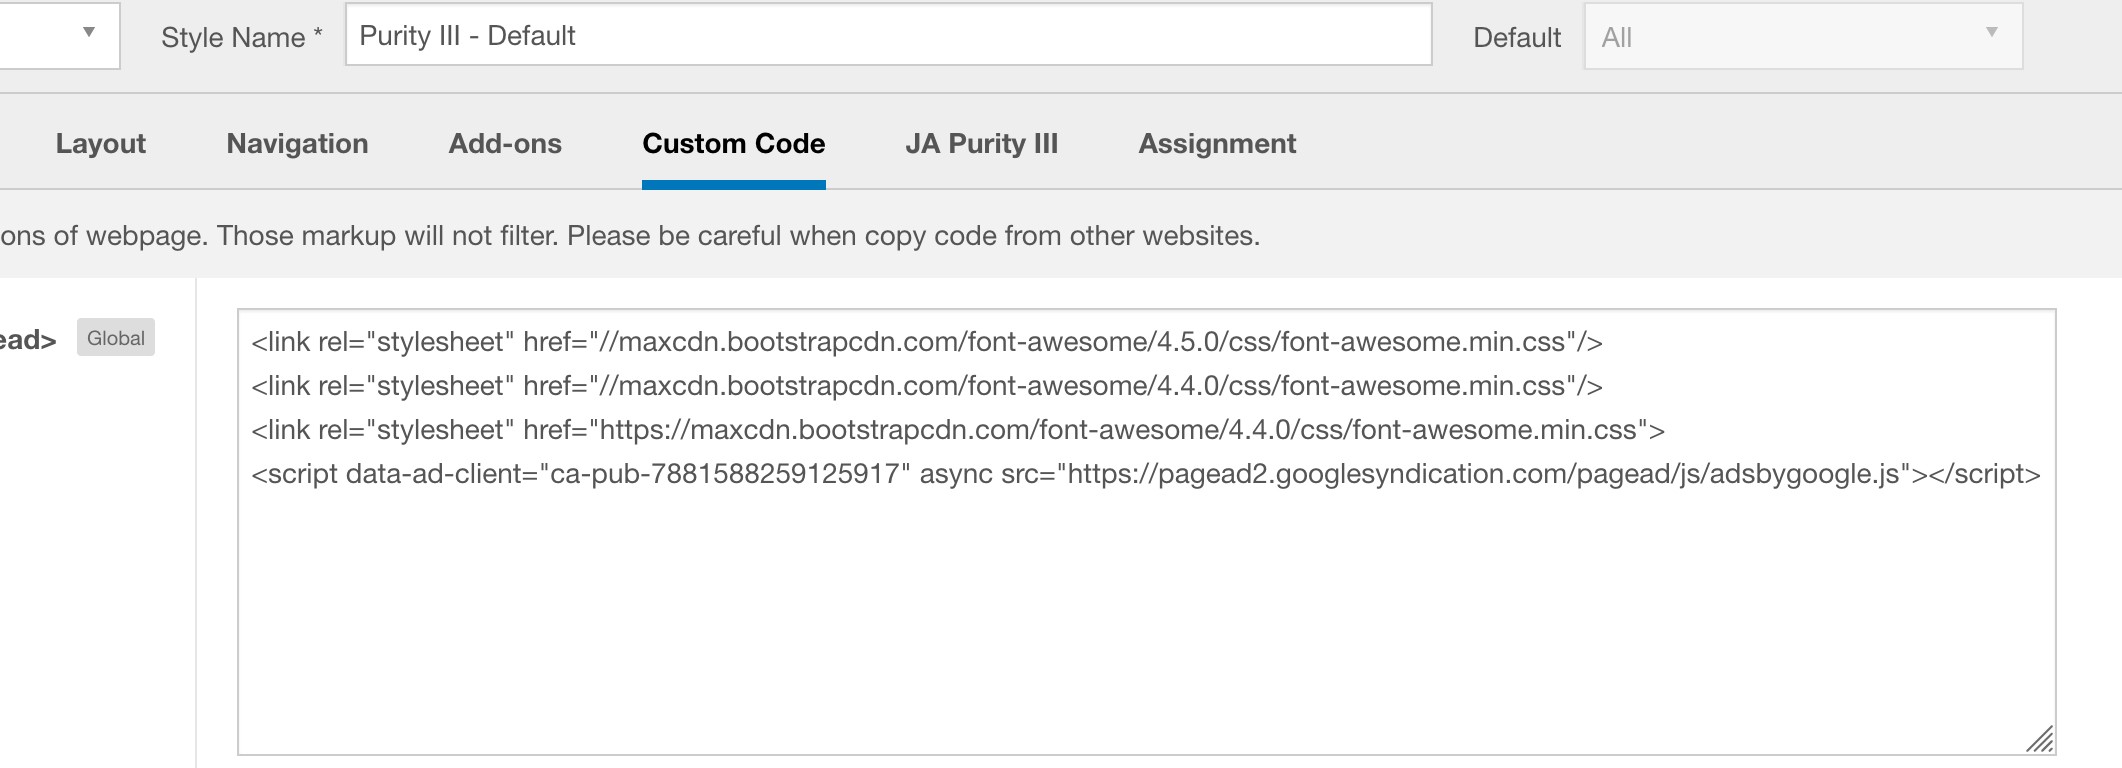This screenshot has height=768, width=2122.
Task: Click the Style Name input field
Action: 888,36
